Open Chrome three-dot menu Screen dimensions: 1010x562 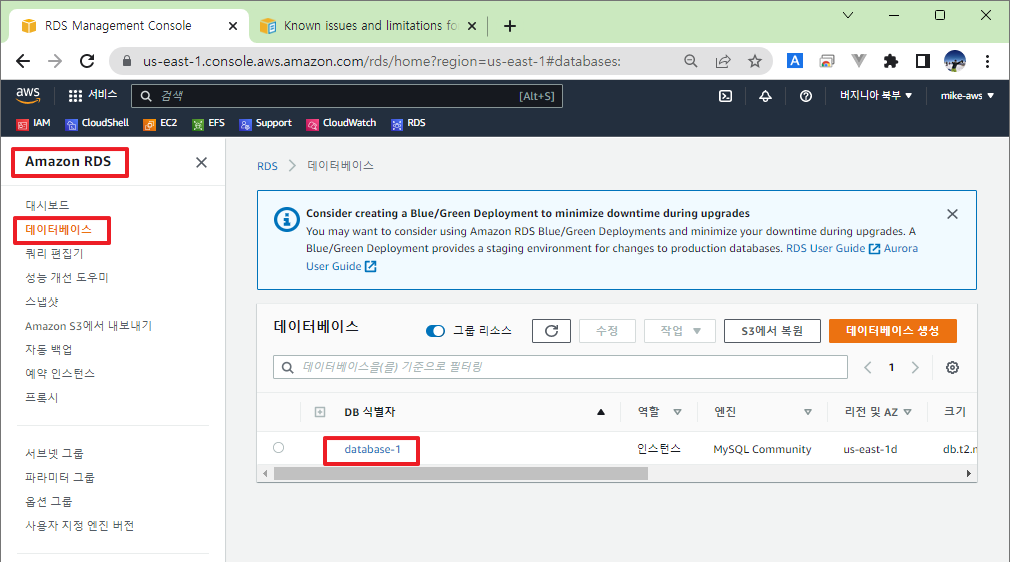[987, 61]
